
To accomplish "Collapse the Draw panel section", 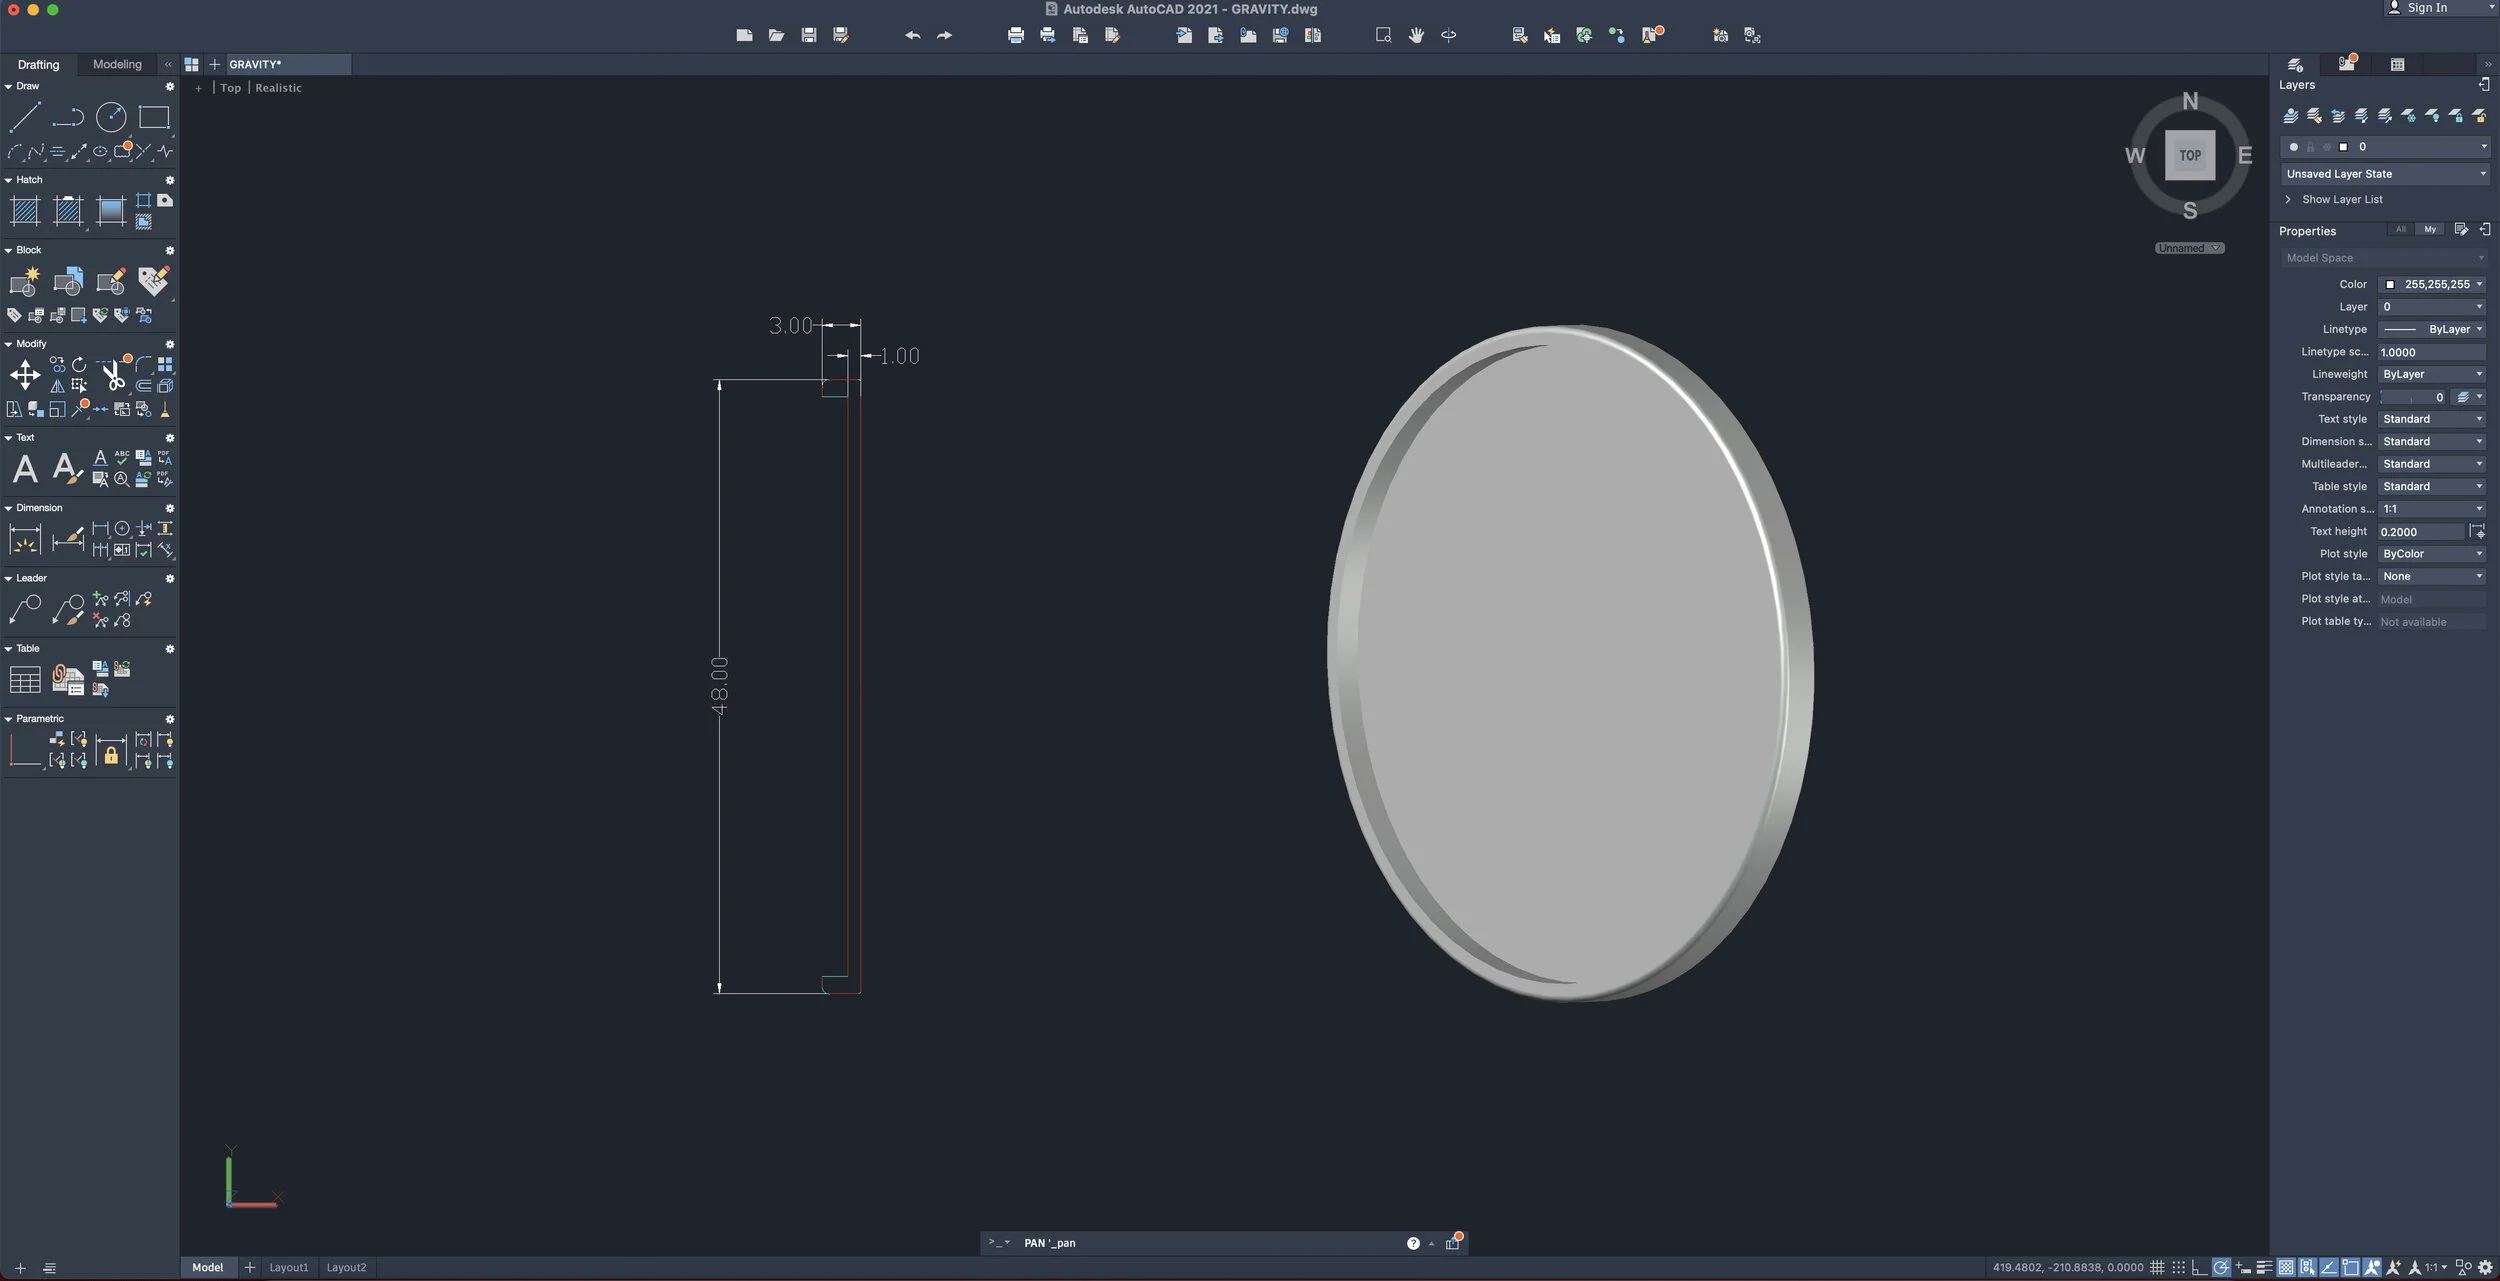I will pyautogui.click(x=9, y=86).
